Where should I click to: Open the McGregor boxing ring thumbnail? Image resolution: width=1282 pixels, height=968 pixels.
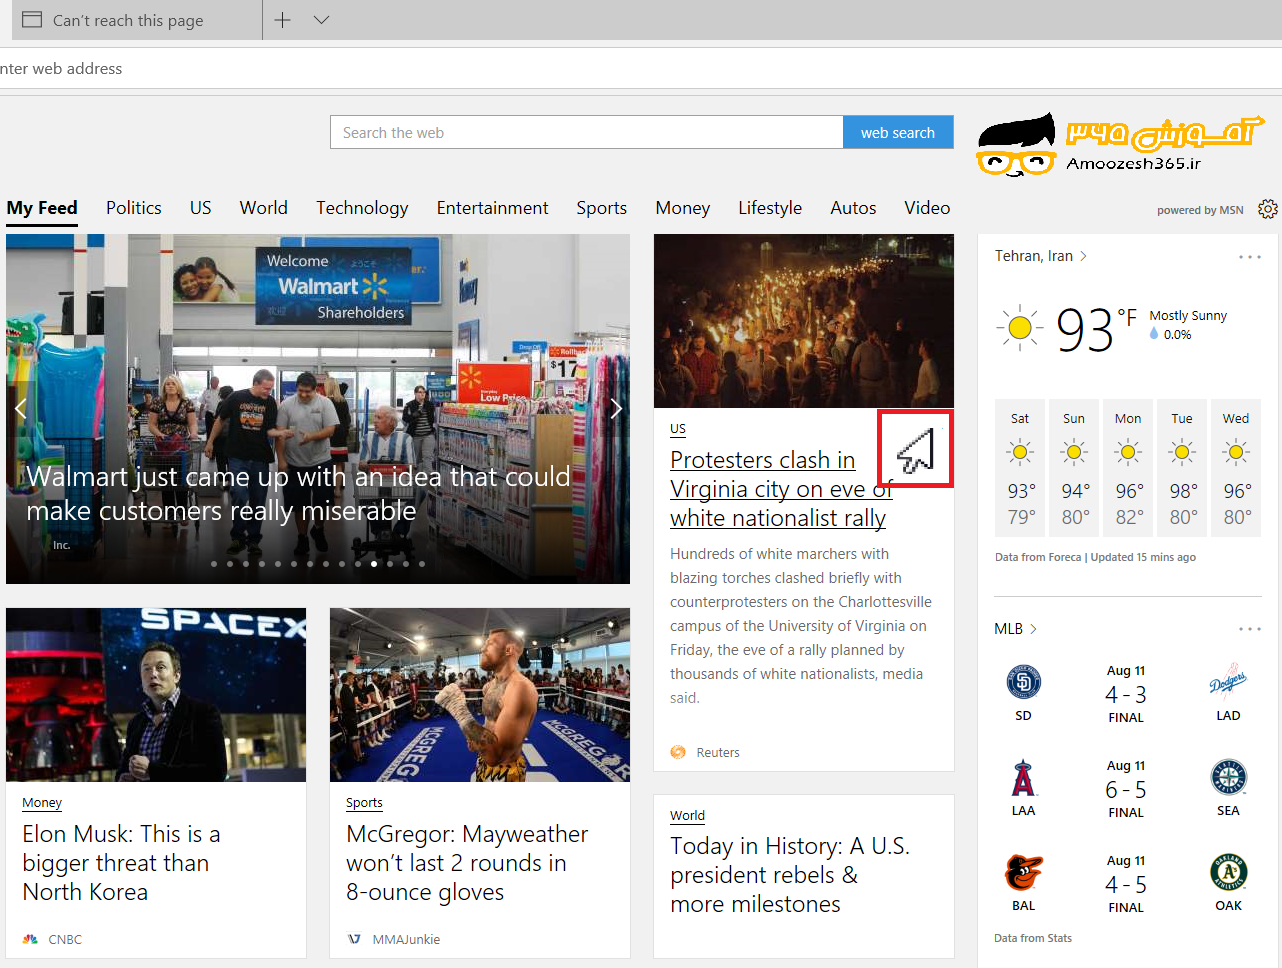pyautogui.click(x=480, y=695)
